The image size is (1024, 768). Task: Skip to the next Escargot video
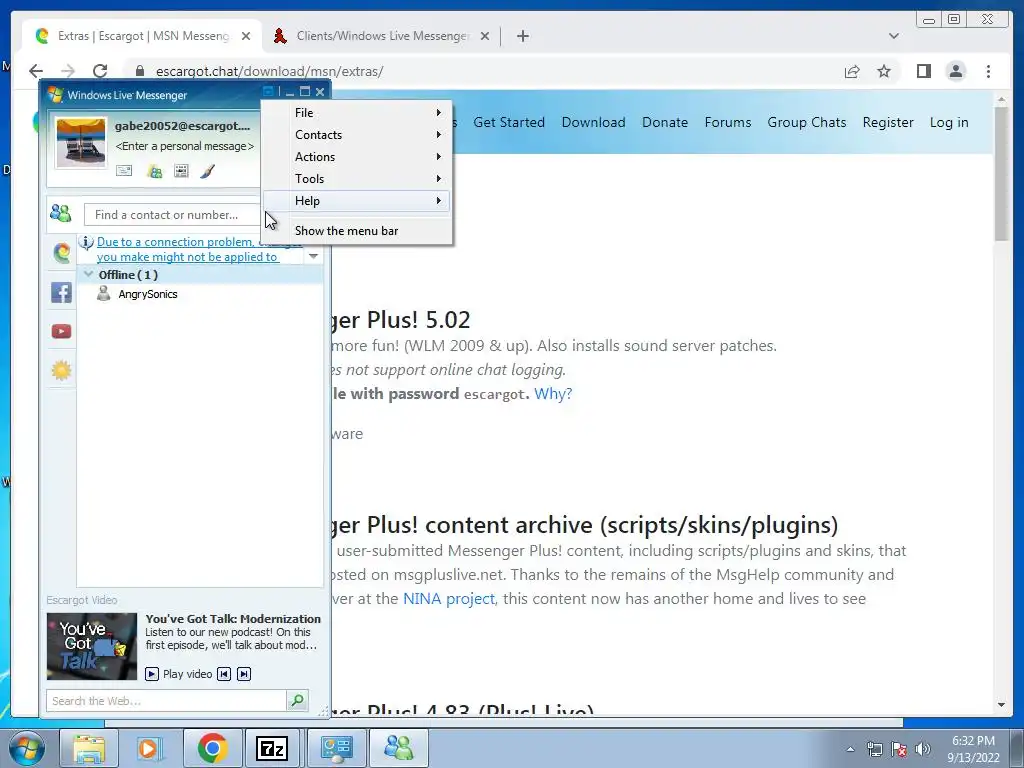pos(244,674)
